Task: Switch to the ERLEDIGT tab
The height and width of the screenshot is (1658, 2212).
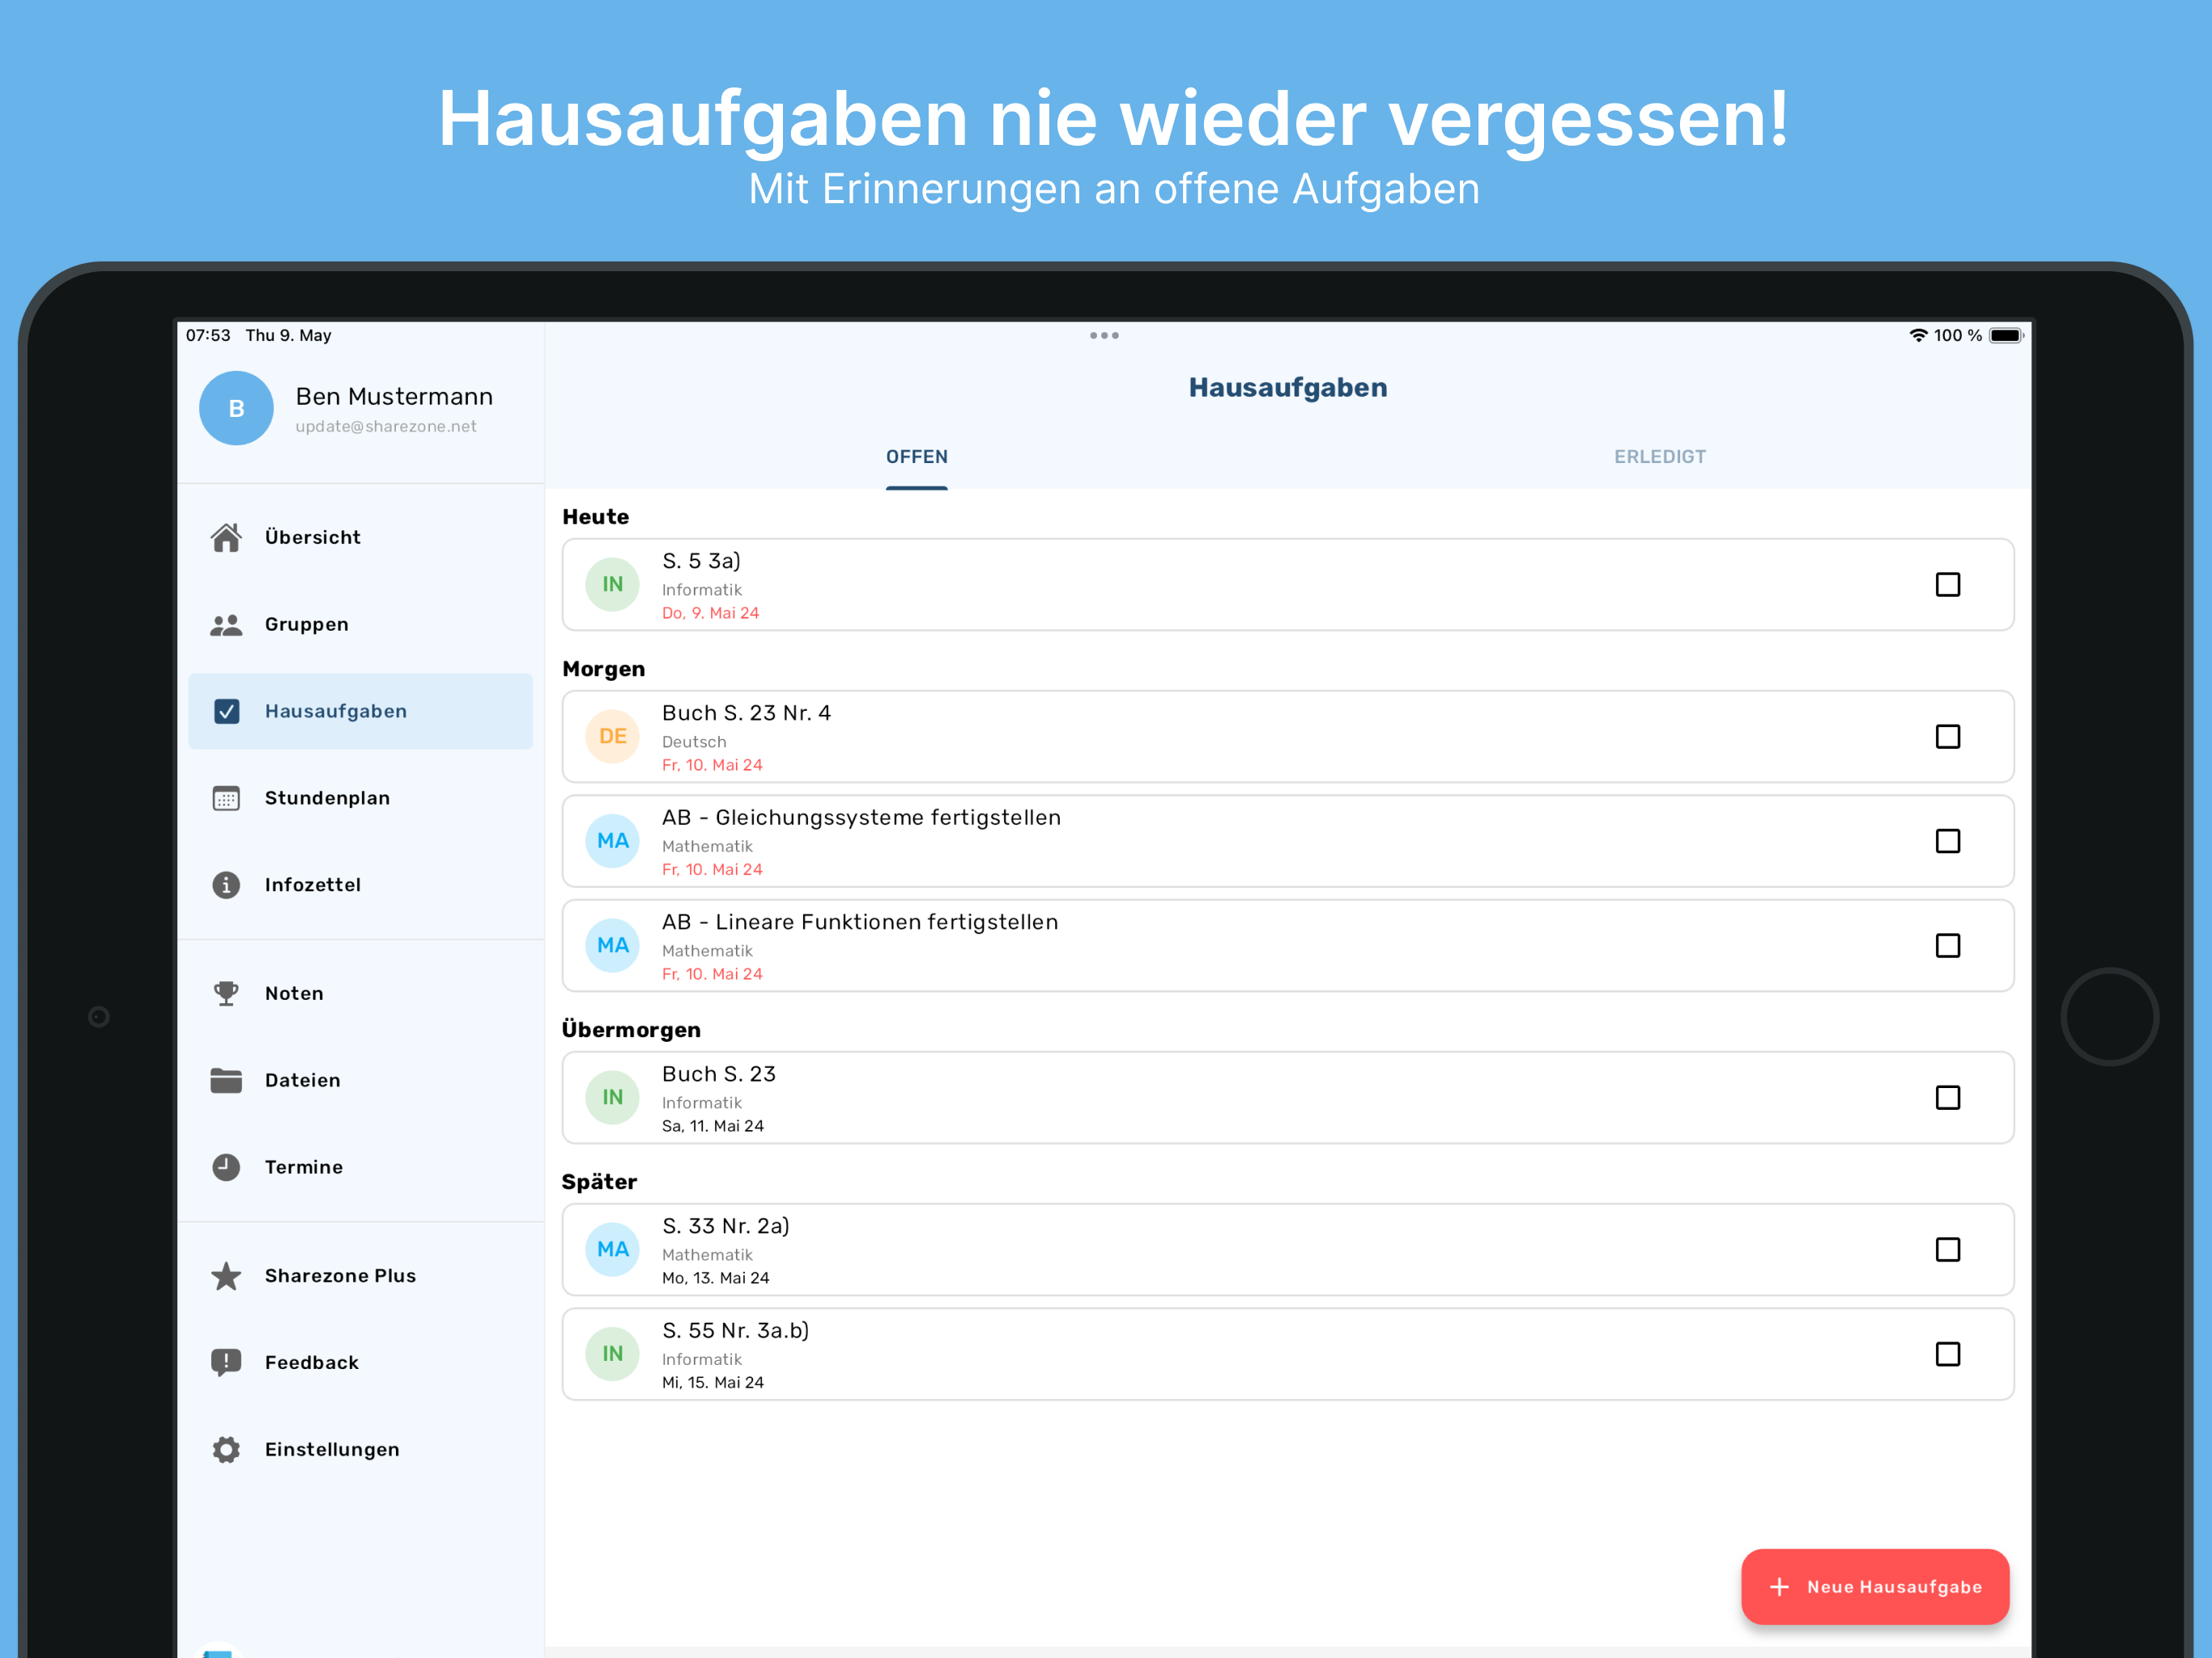Action: coord(1659,457)
